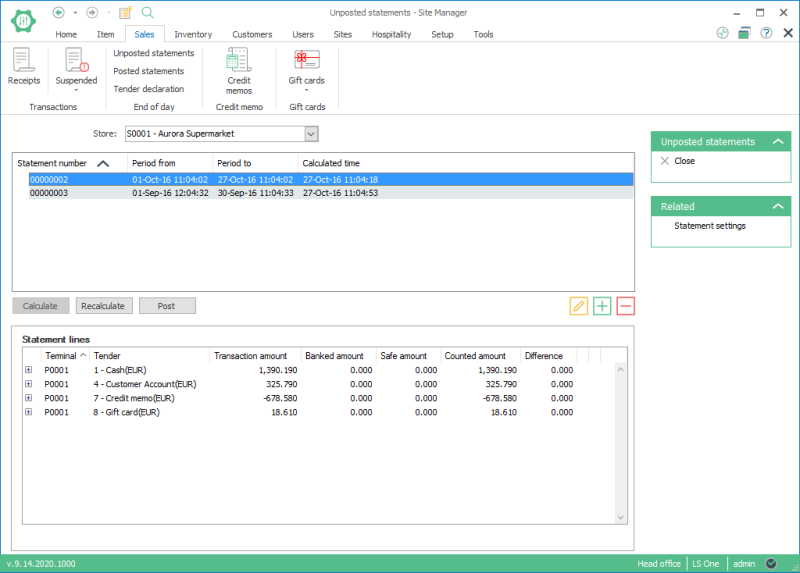Expand the 7 - Credit memo(EUR) row
Screen dimensions: 800x573
(29, 398)
